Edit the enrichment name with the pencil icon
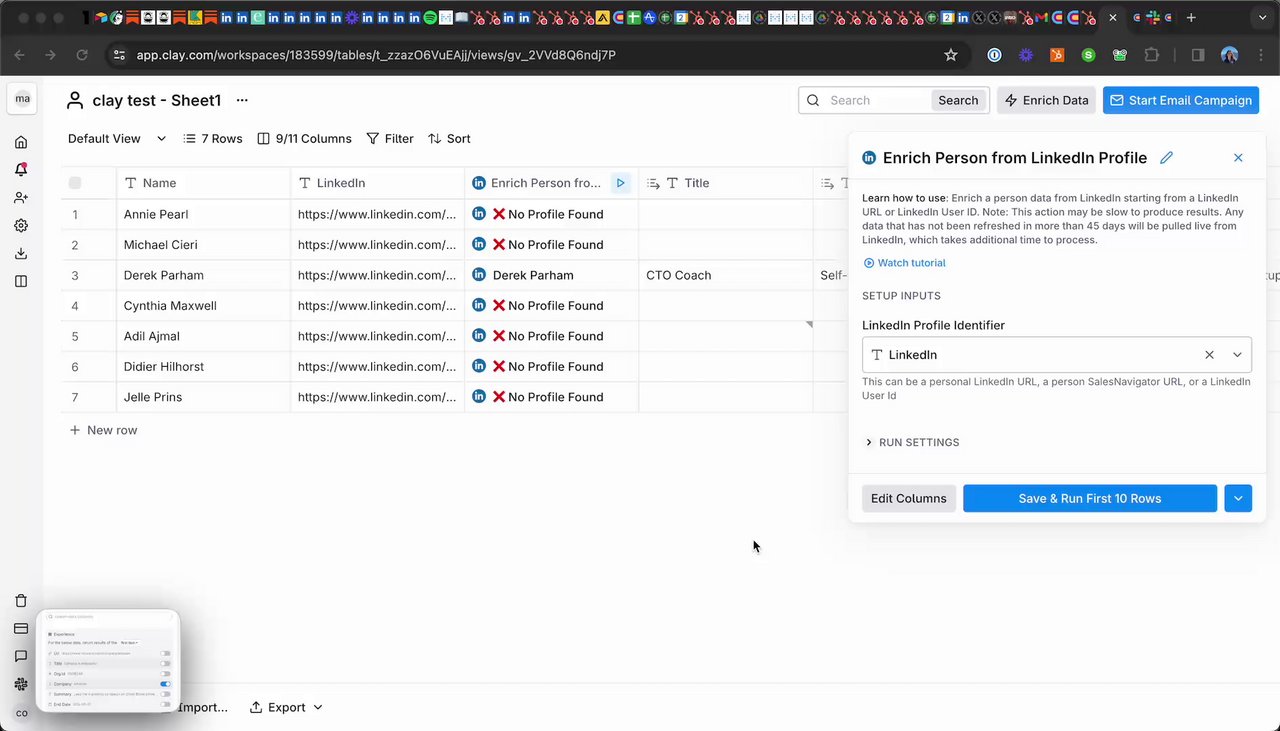Screen dimensions: 1280x731 (x=1166, y=158)
